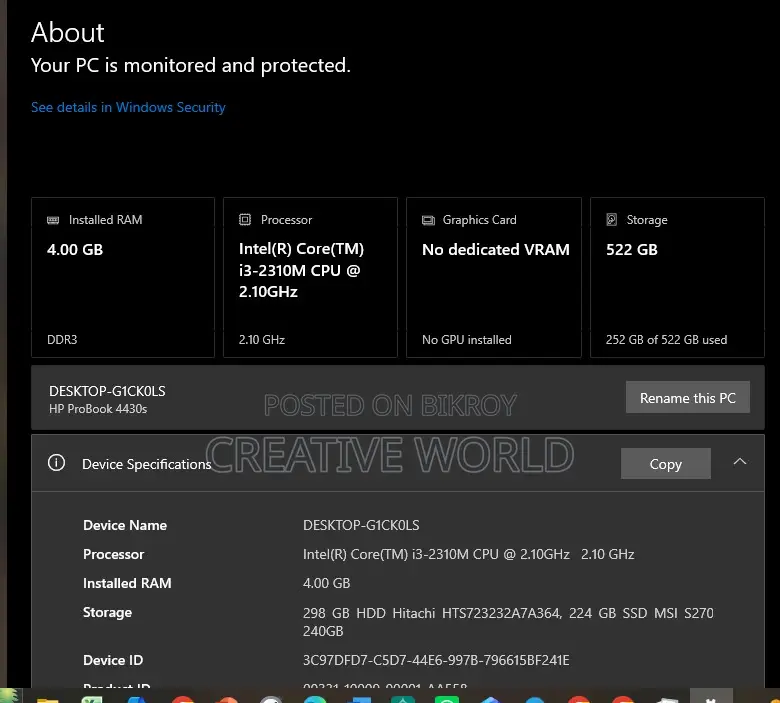Click DESKTOP-G1CK0LS value in Device Name row

[361, 525]
